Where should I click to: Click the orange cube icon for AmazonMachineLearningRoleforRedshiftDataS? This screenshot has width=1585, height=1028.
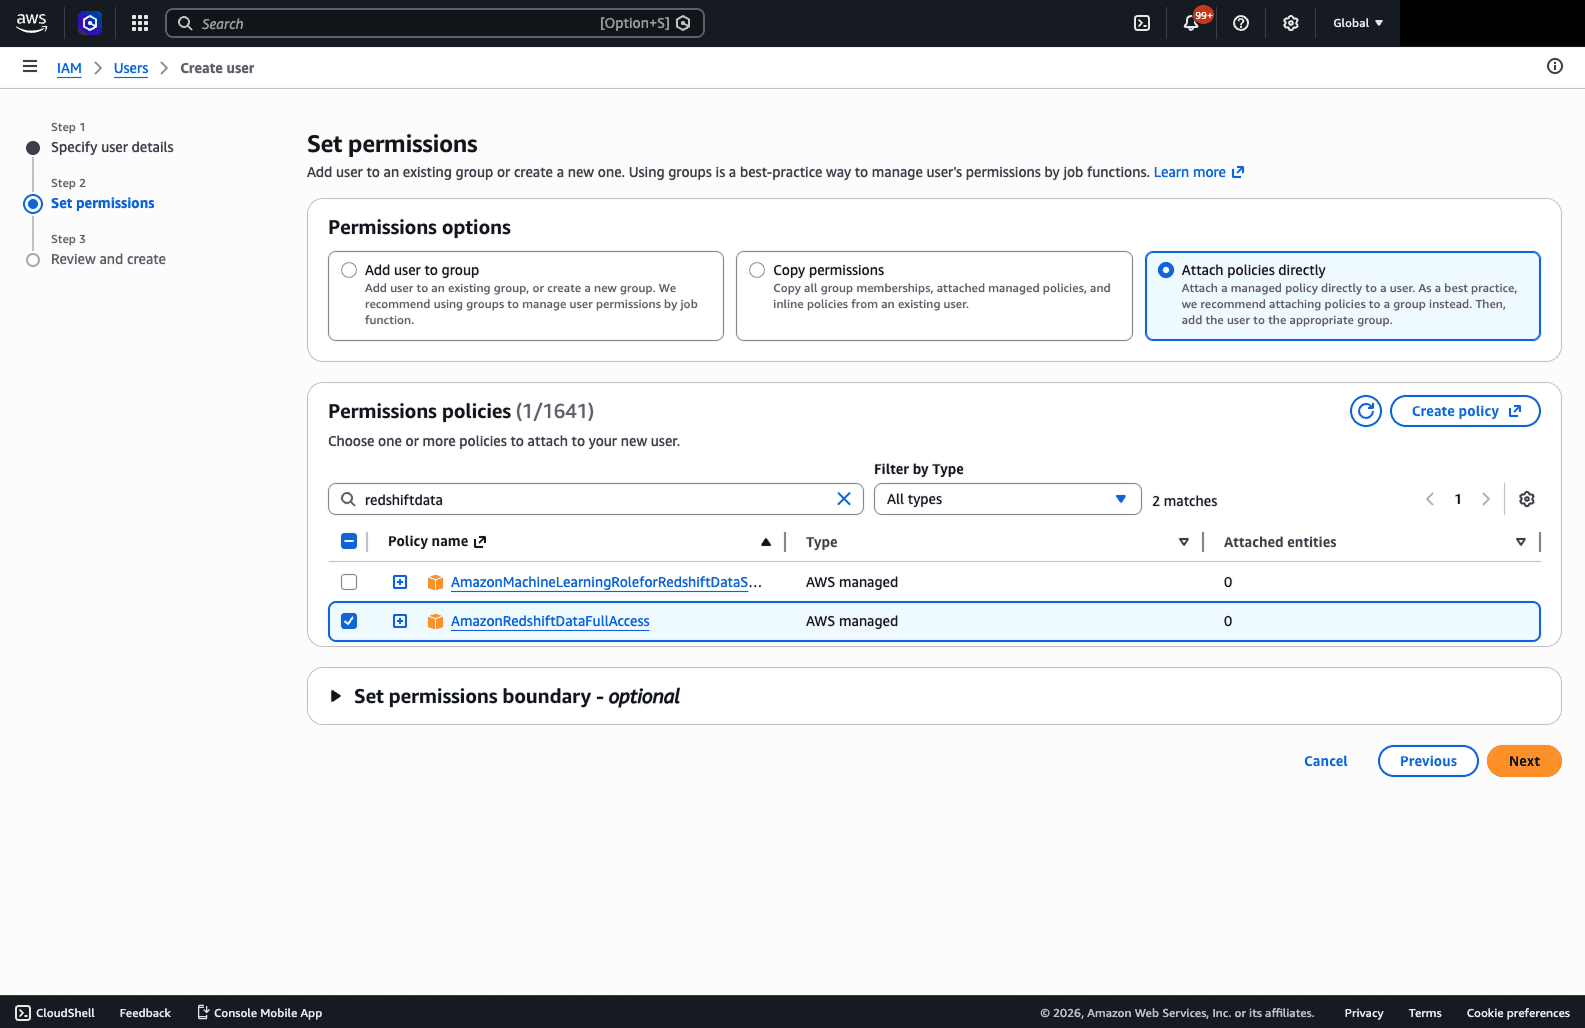point(435,582)
